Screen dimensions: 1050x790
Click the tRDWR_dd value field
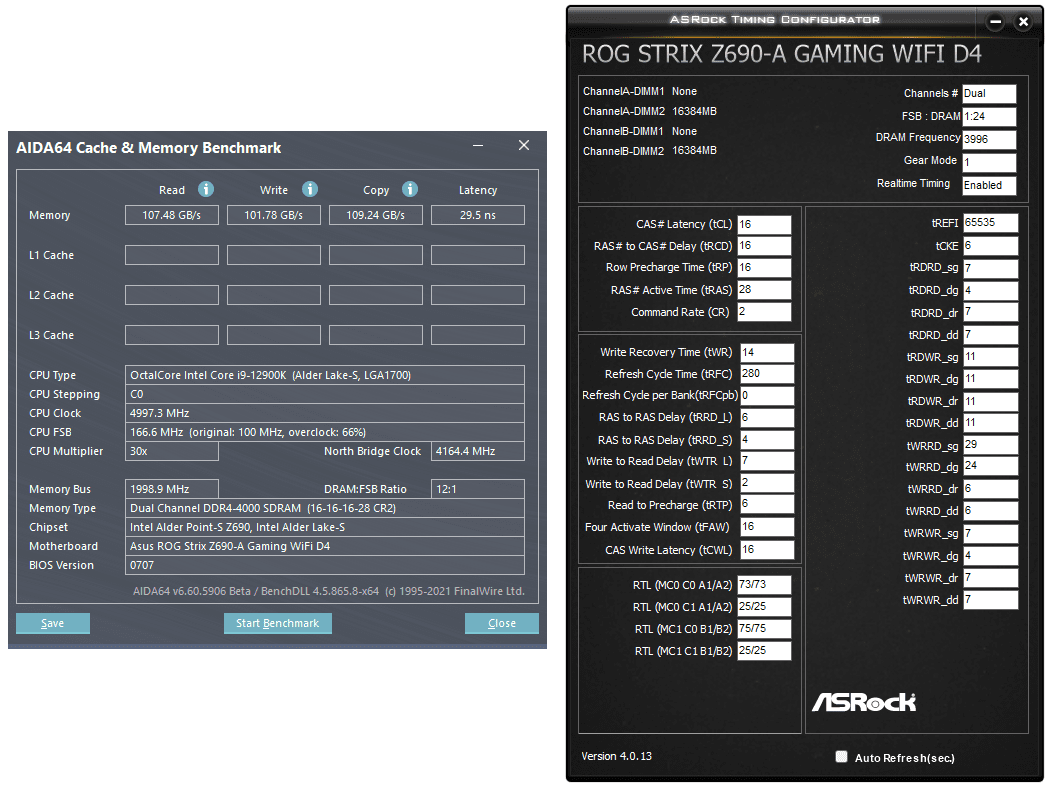[990, 423]
